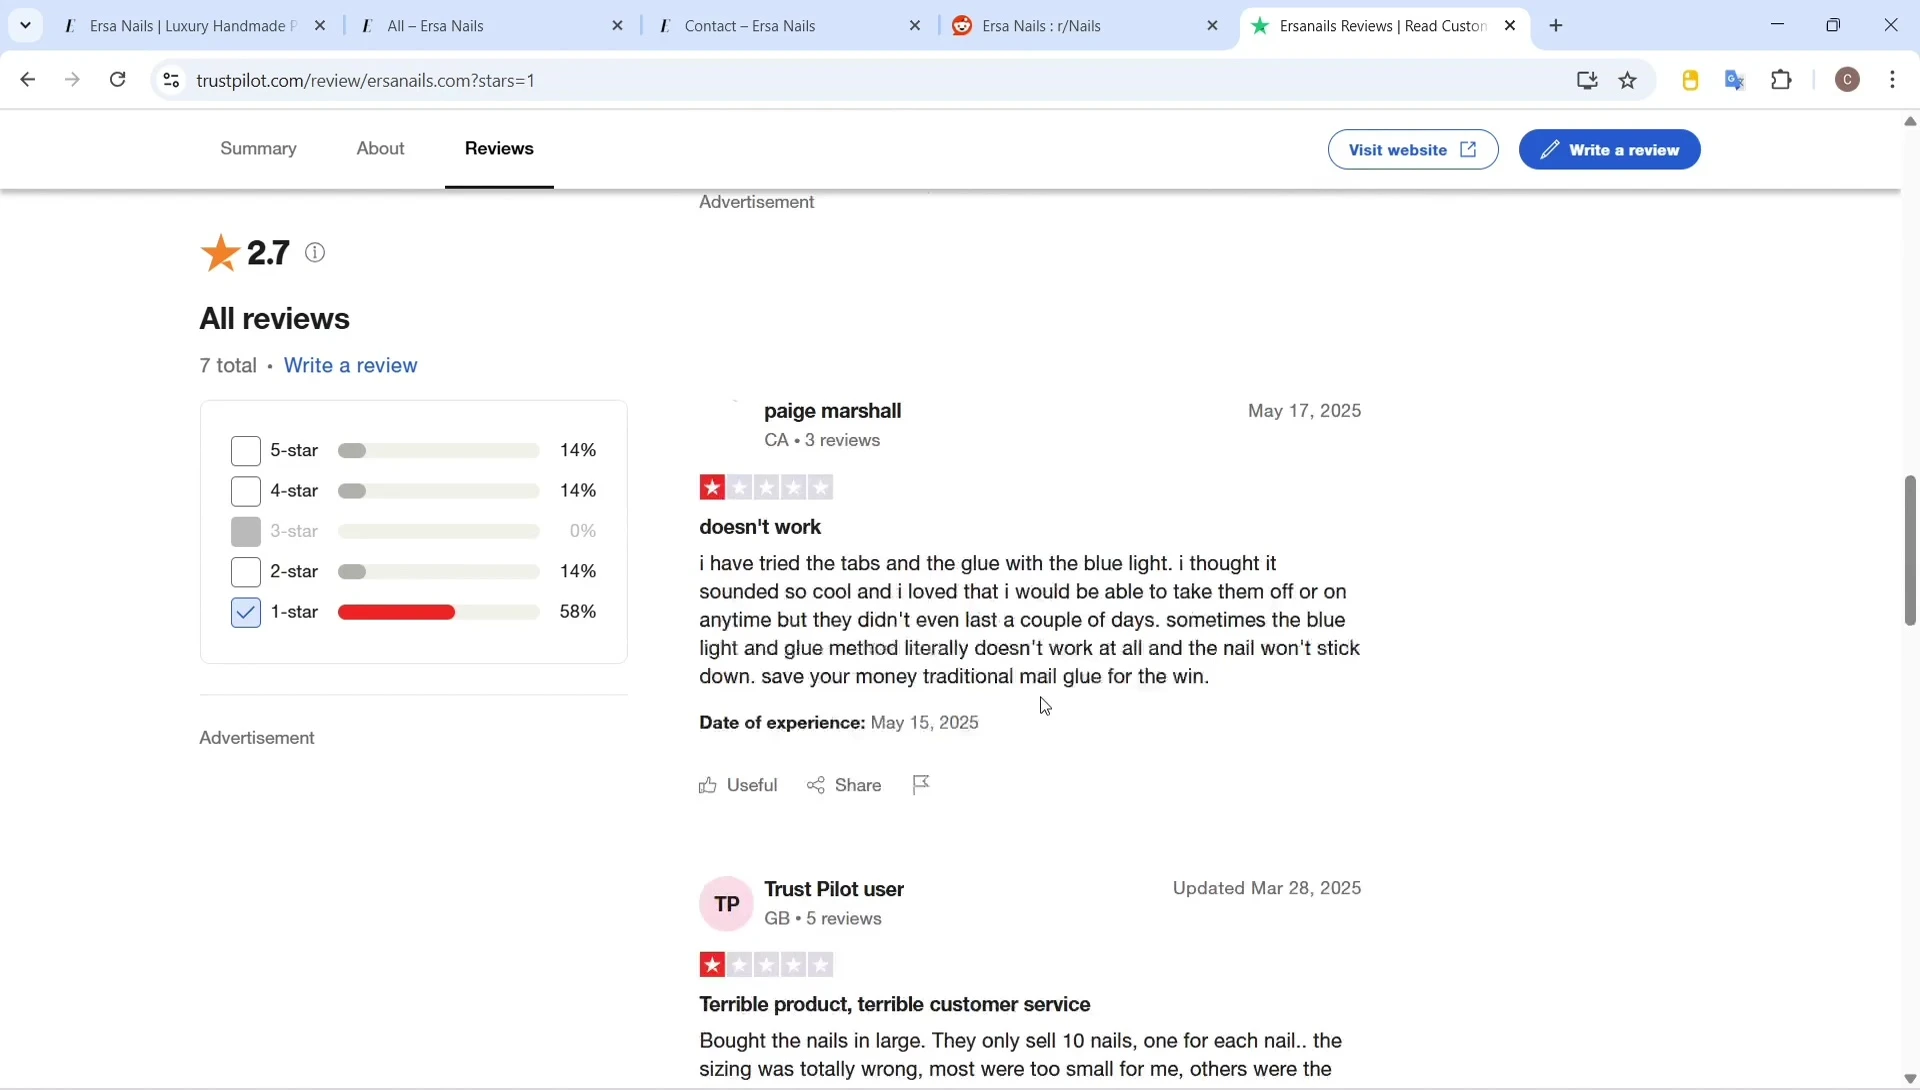1920x1090 pixels.
Task: Share paige marshall's review
Action: (x=845, y=786)
